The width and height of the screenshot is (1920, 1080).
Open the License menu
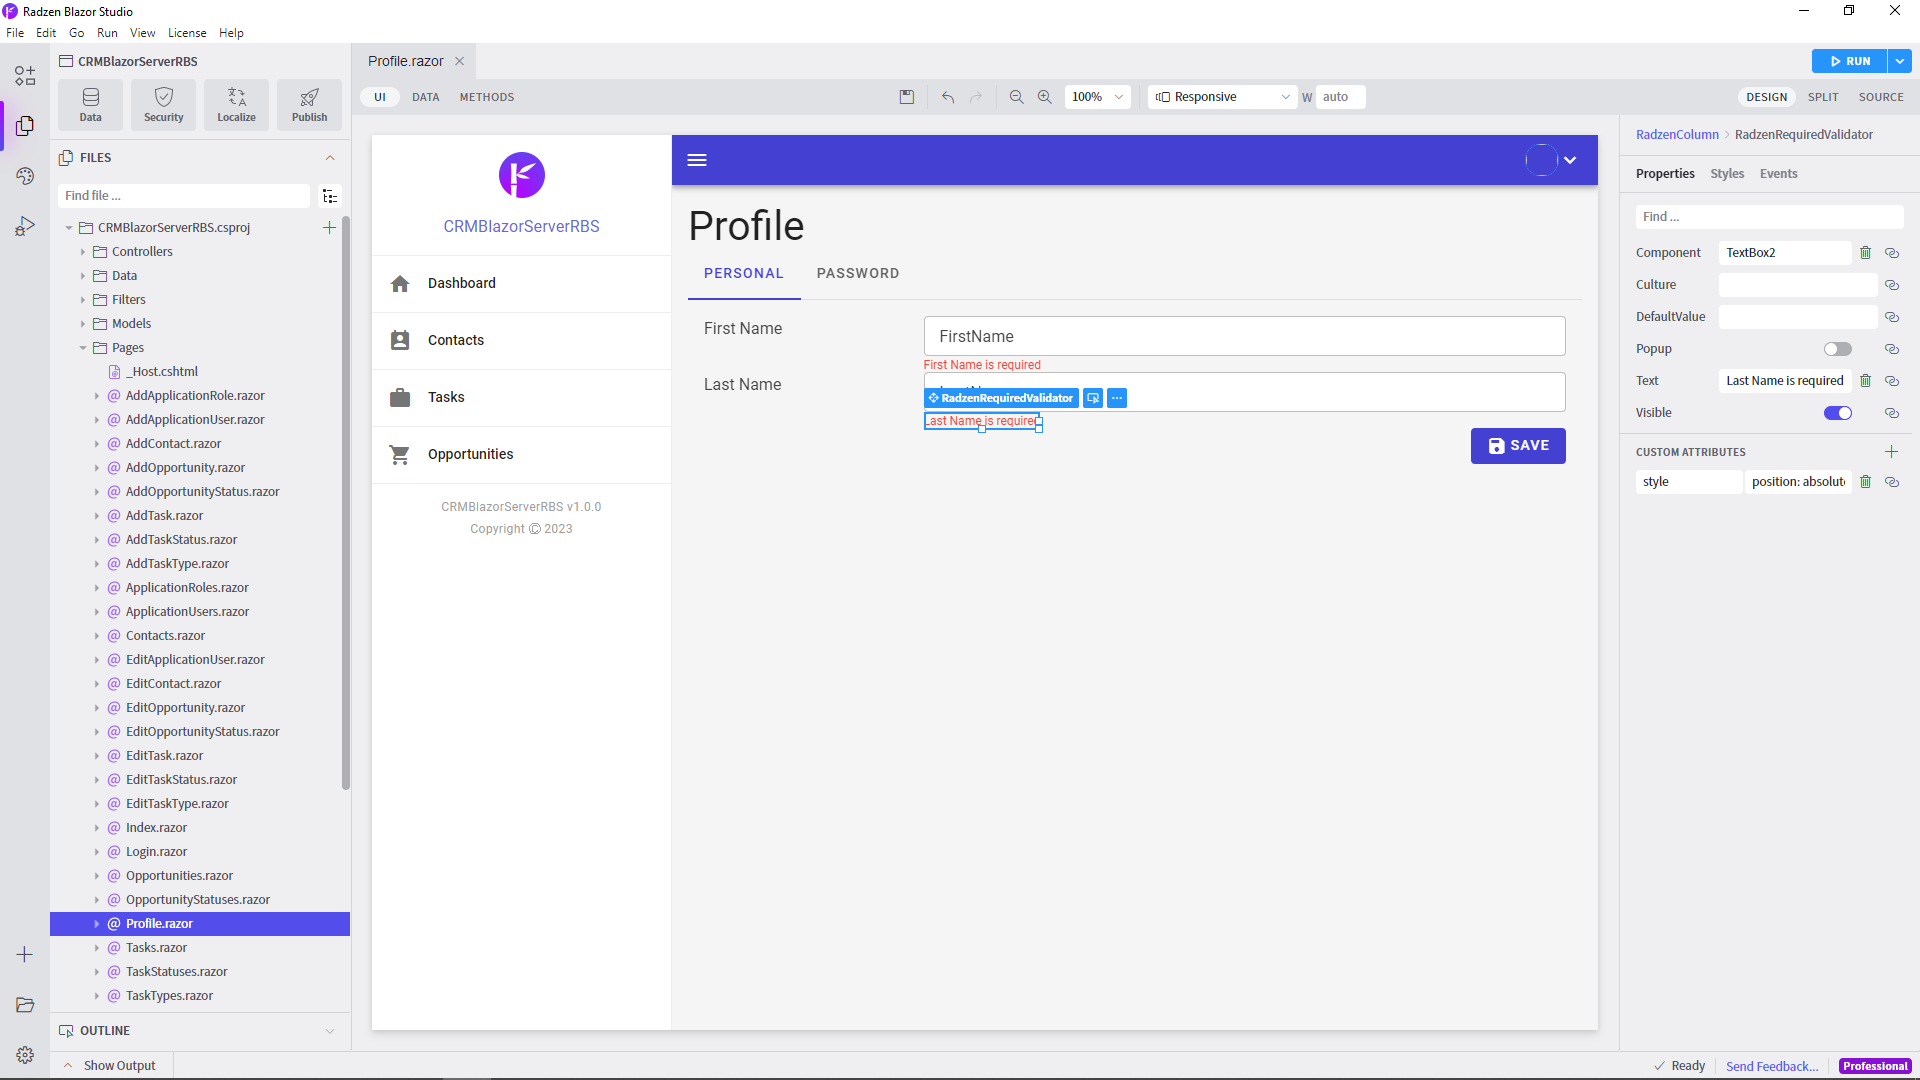point(187,33)
